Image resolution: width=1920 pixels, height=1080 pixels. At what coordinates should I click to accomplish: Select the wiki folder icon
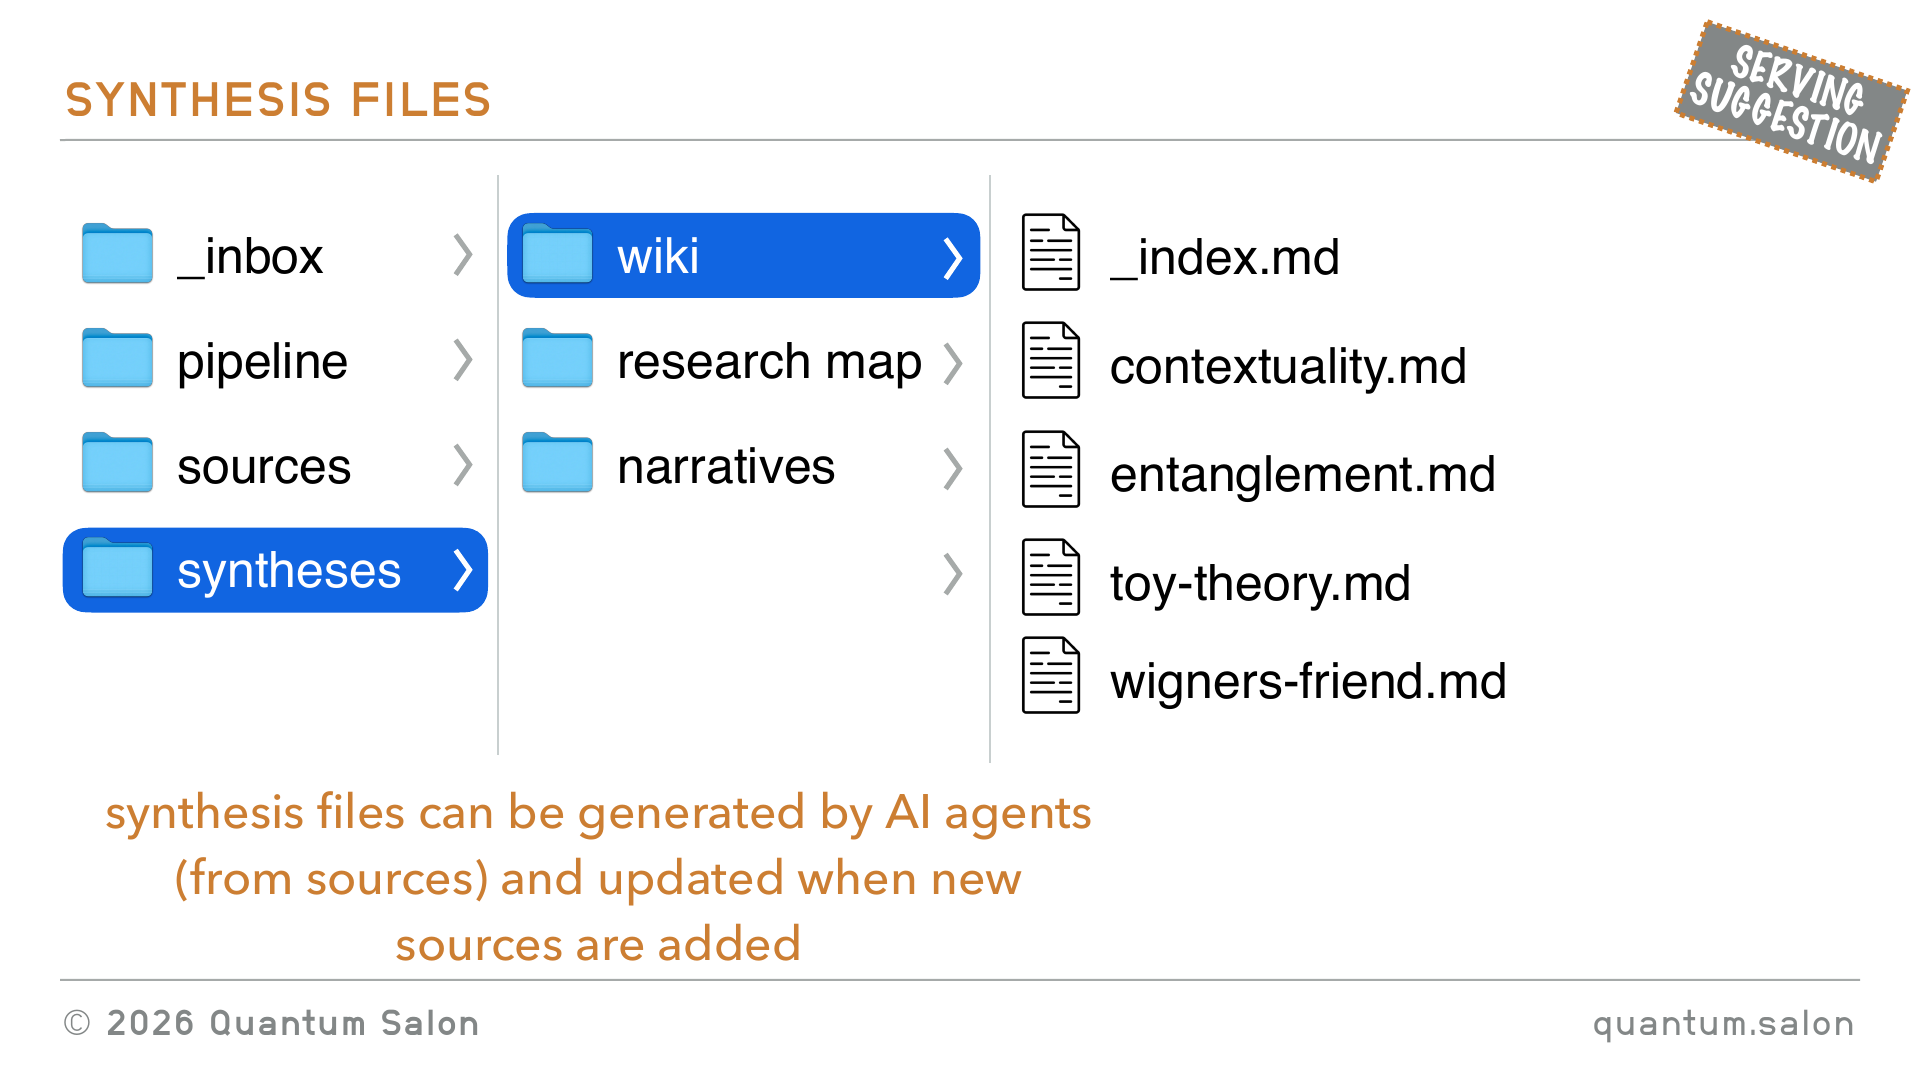coord(557,254)
